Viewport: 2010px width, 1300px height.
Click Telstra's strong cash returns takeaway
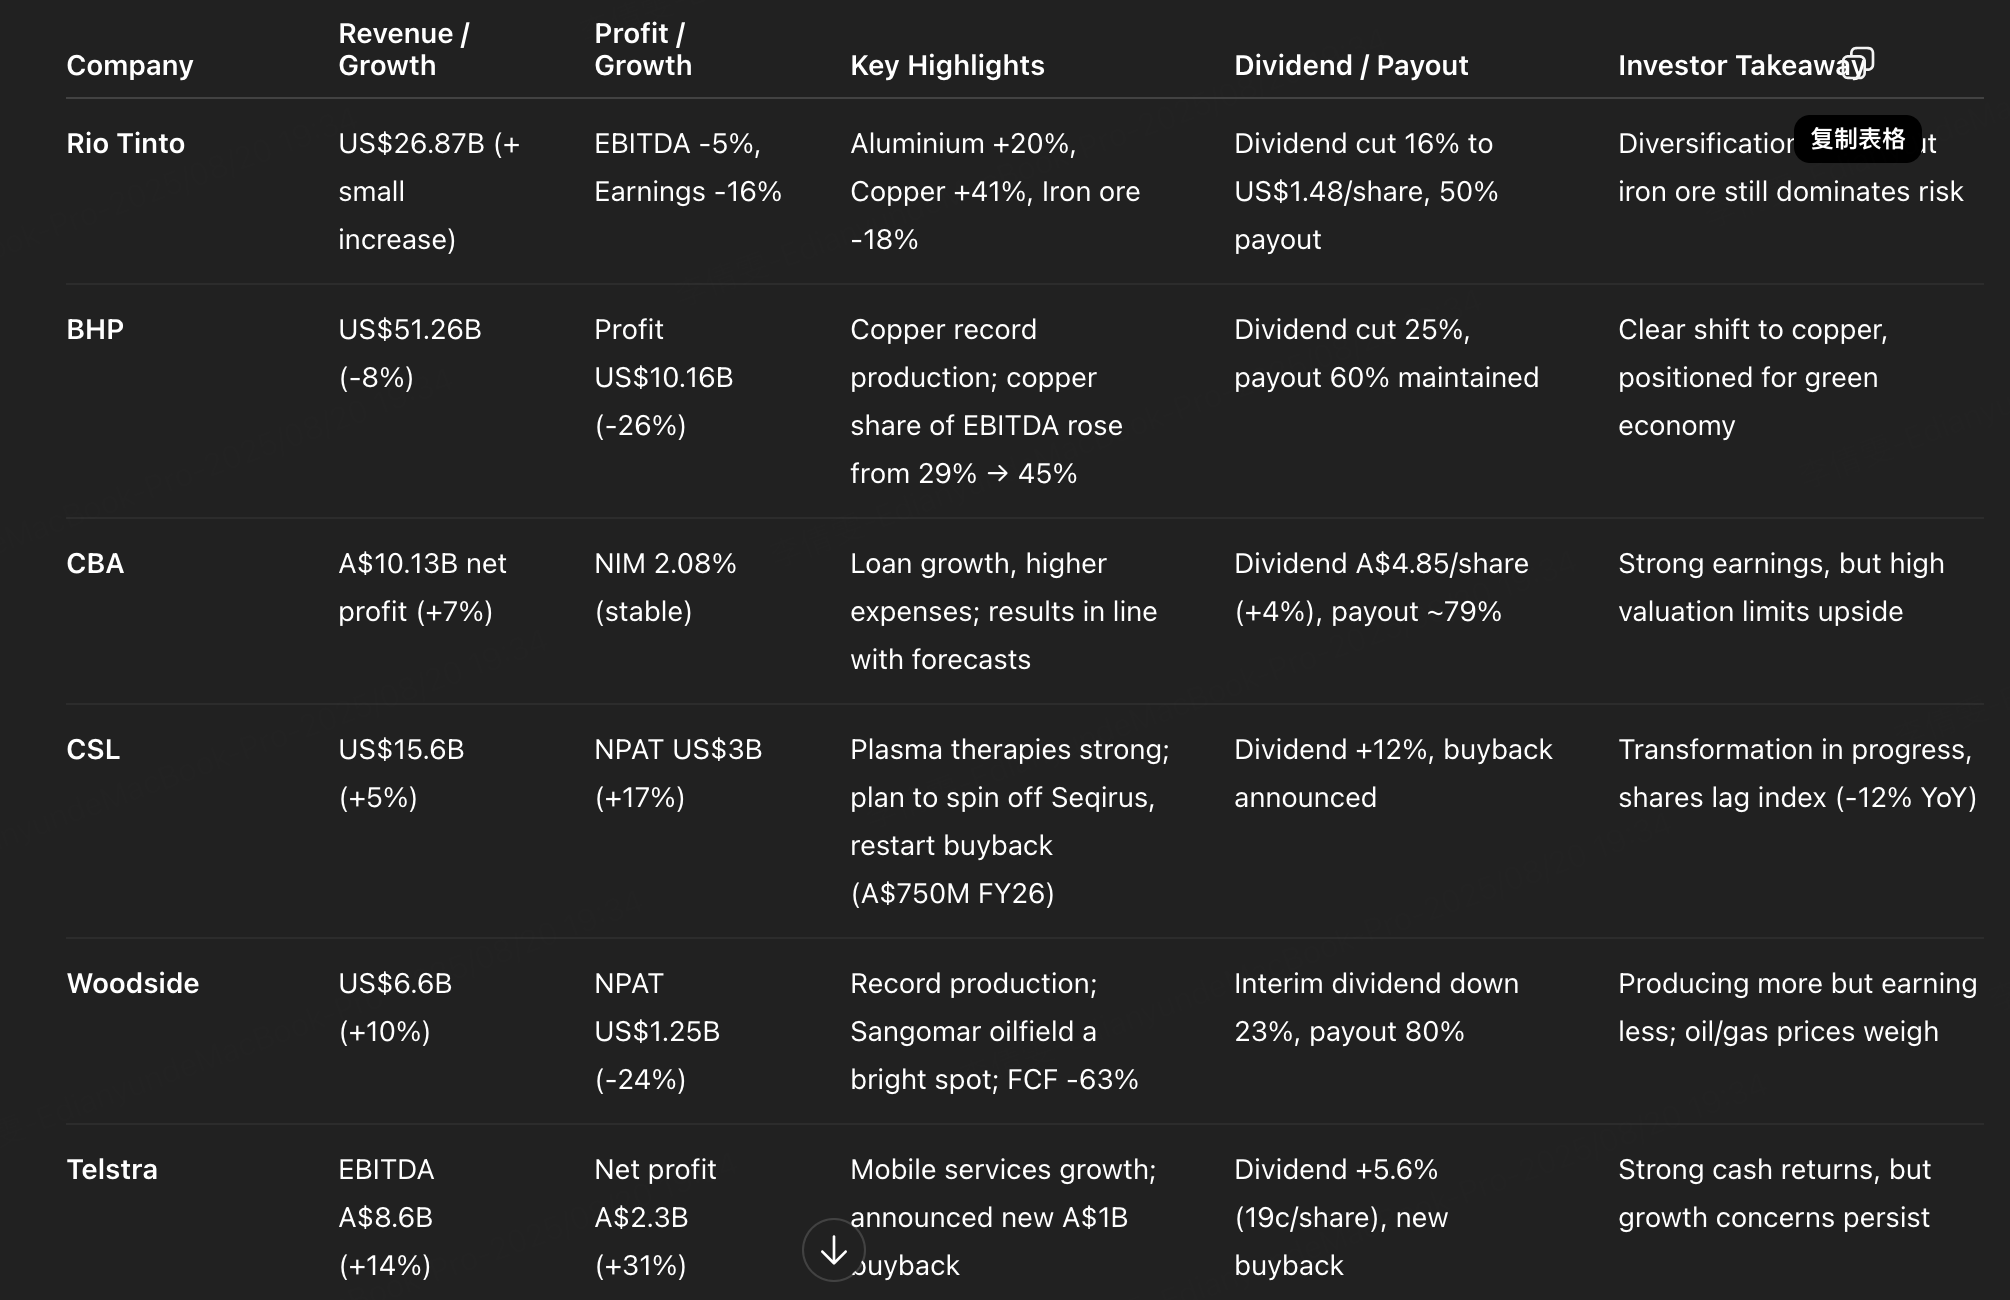(1774, 1193)
